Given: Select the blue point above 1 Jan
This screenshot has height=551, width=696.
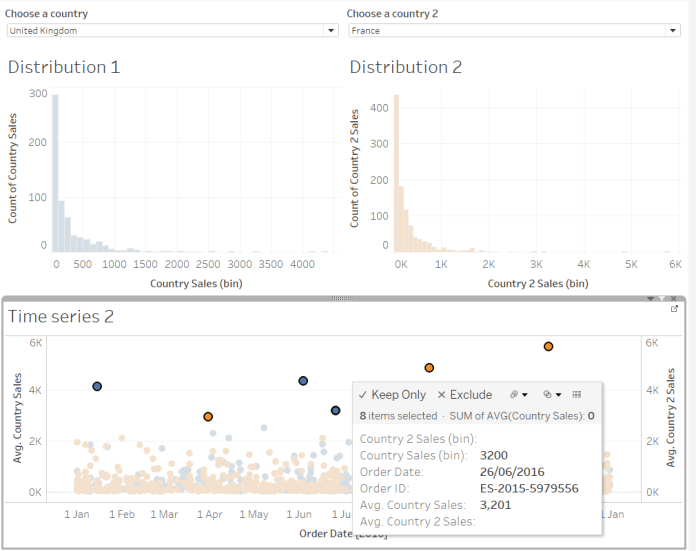Looking at the screenshot, I should click(97, 386).
